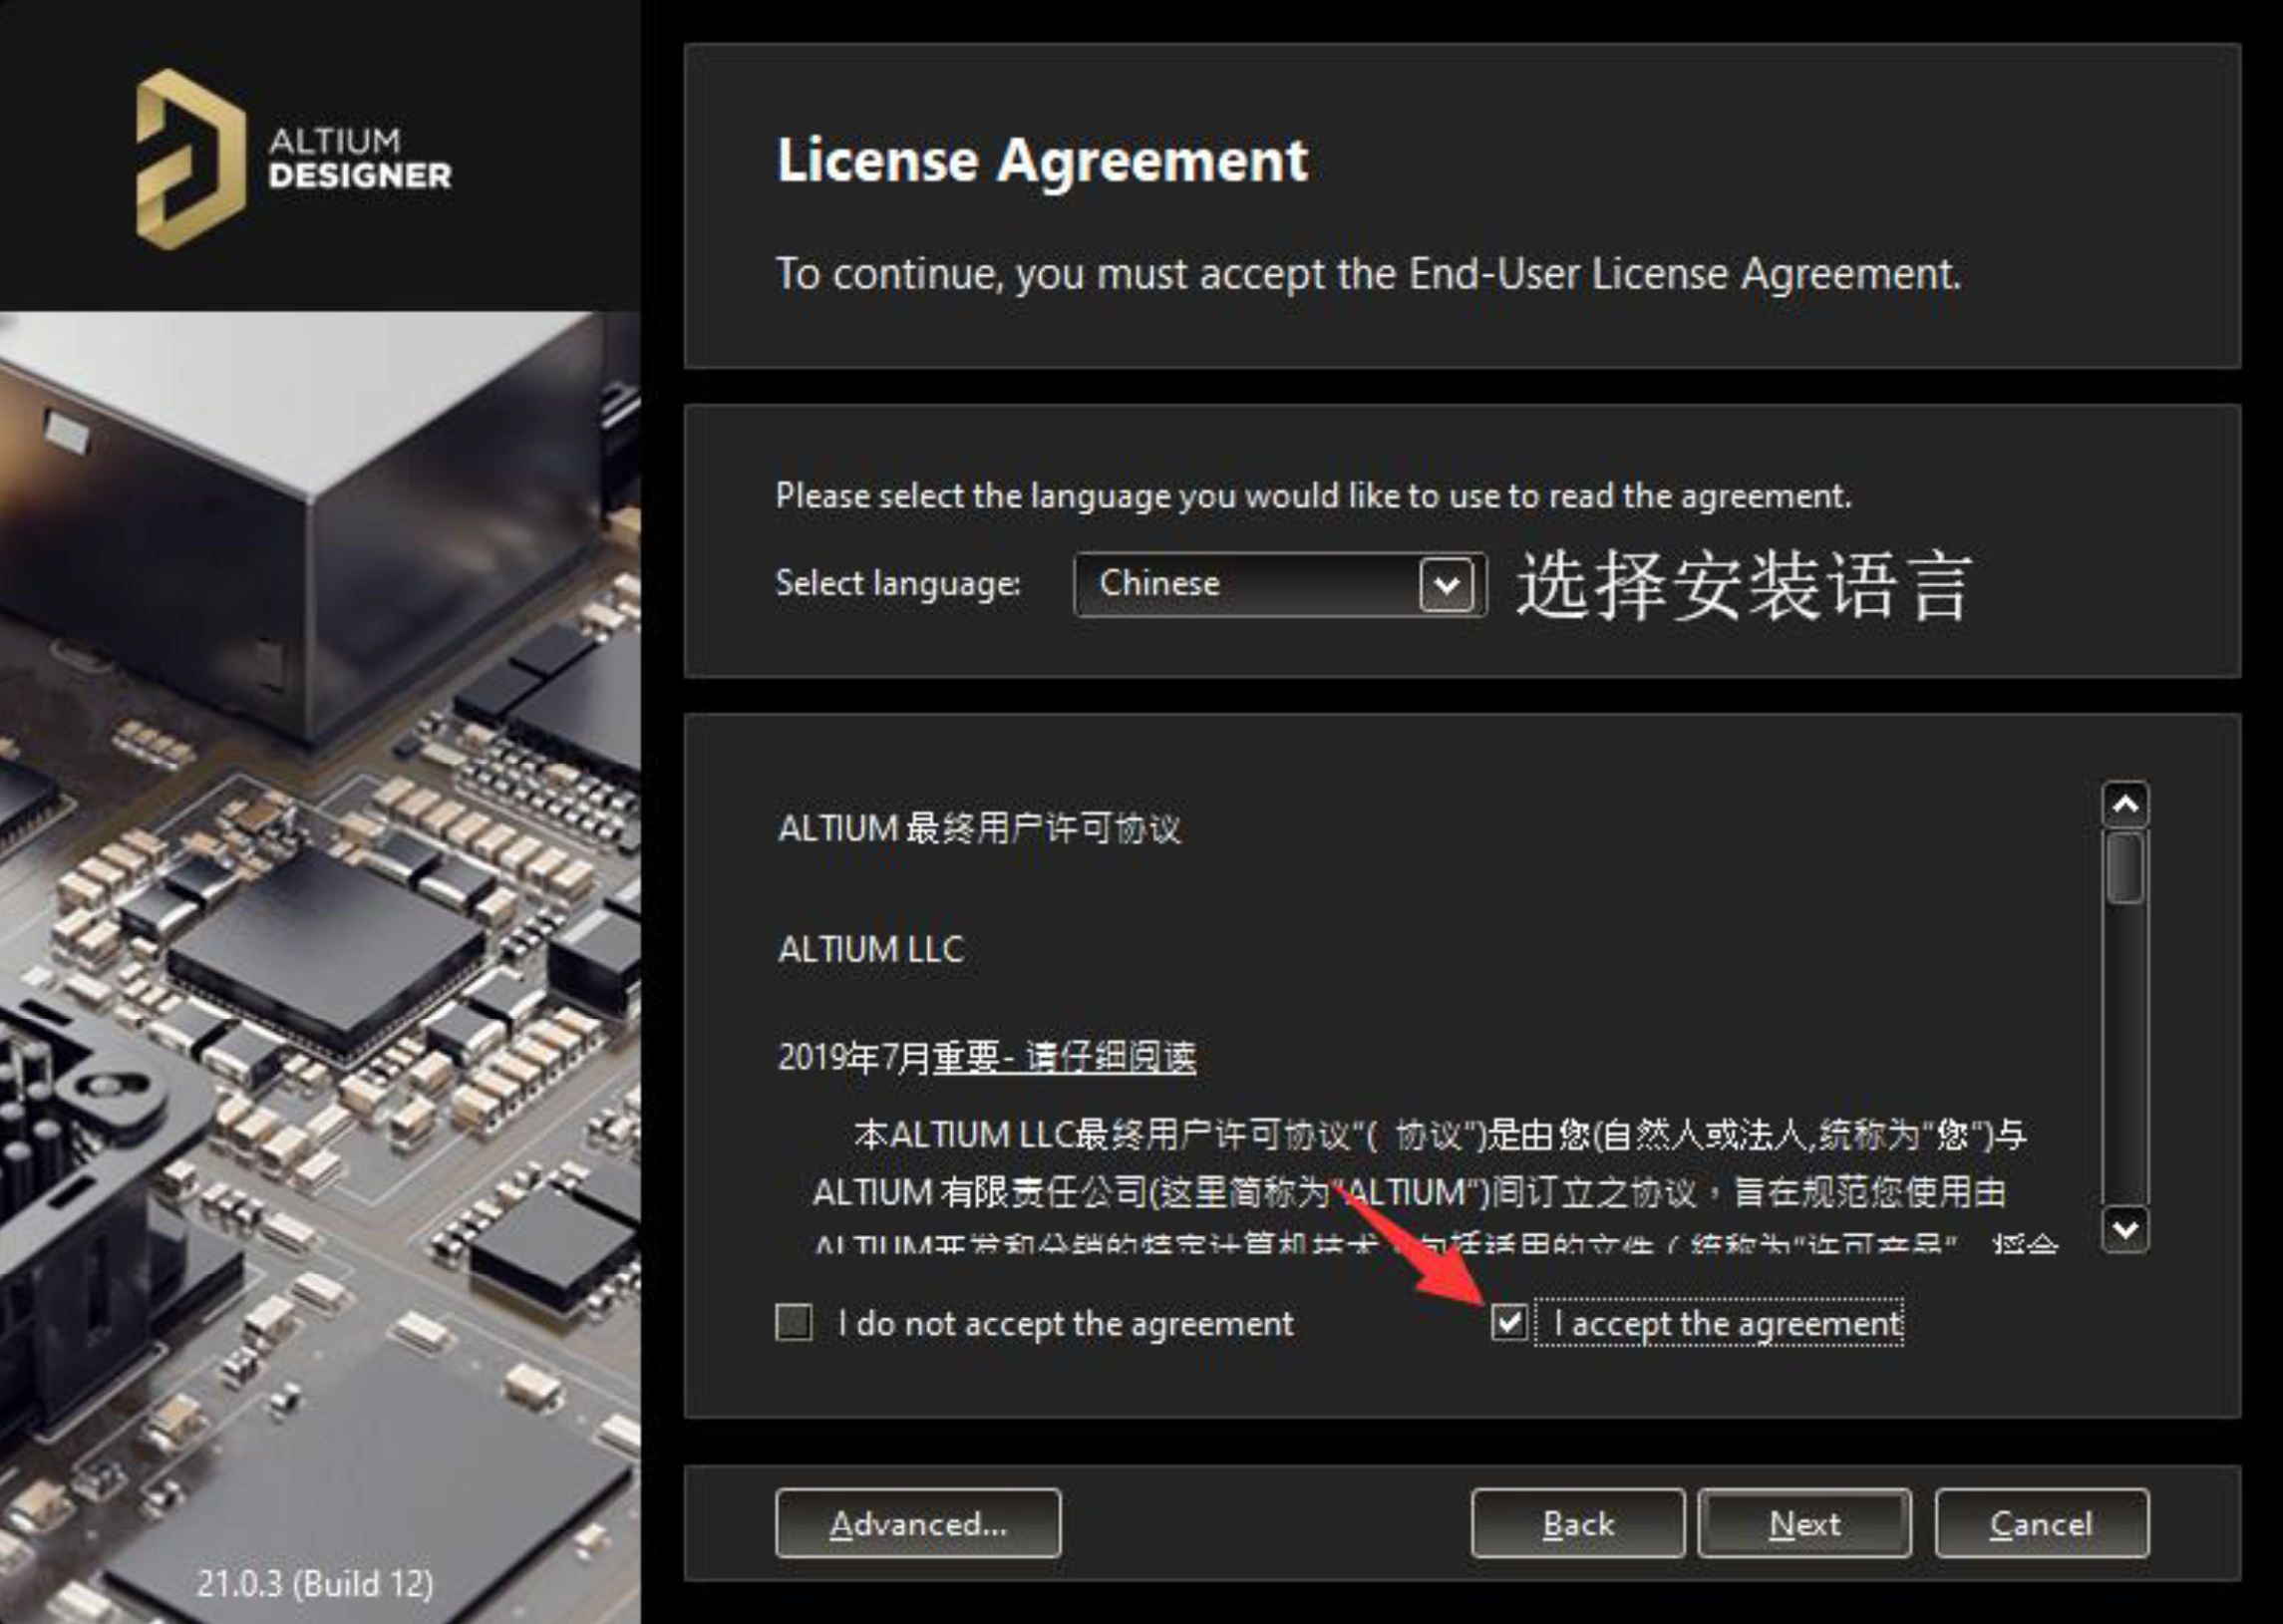Check "I do not accept the agreement"
2283x1624 pixels.
click(x=794, y=1322)
